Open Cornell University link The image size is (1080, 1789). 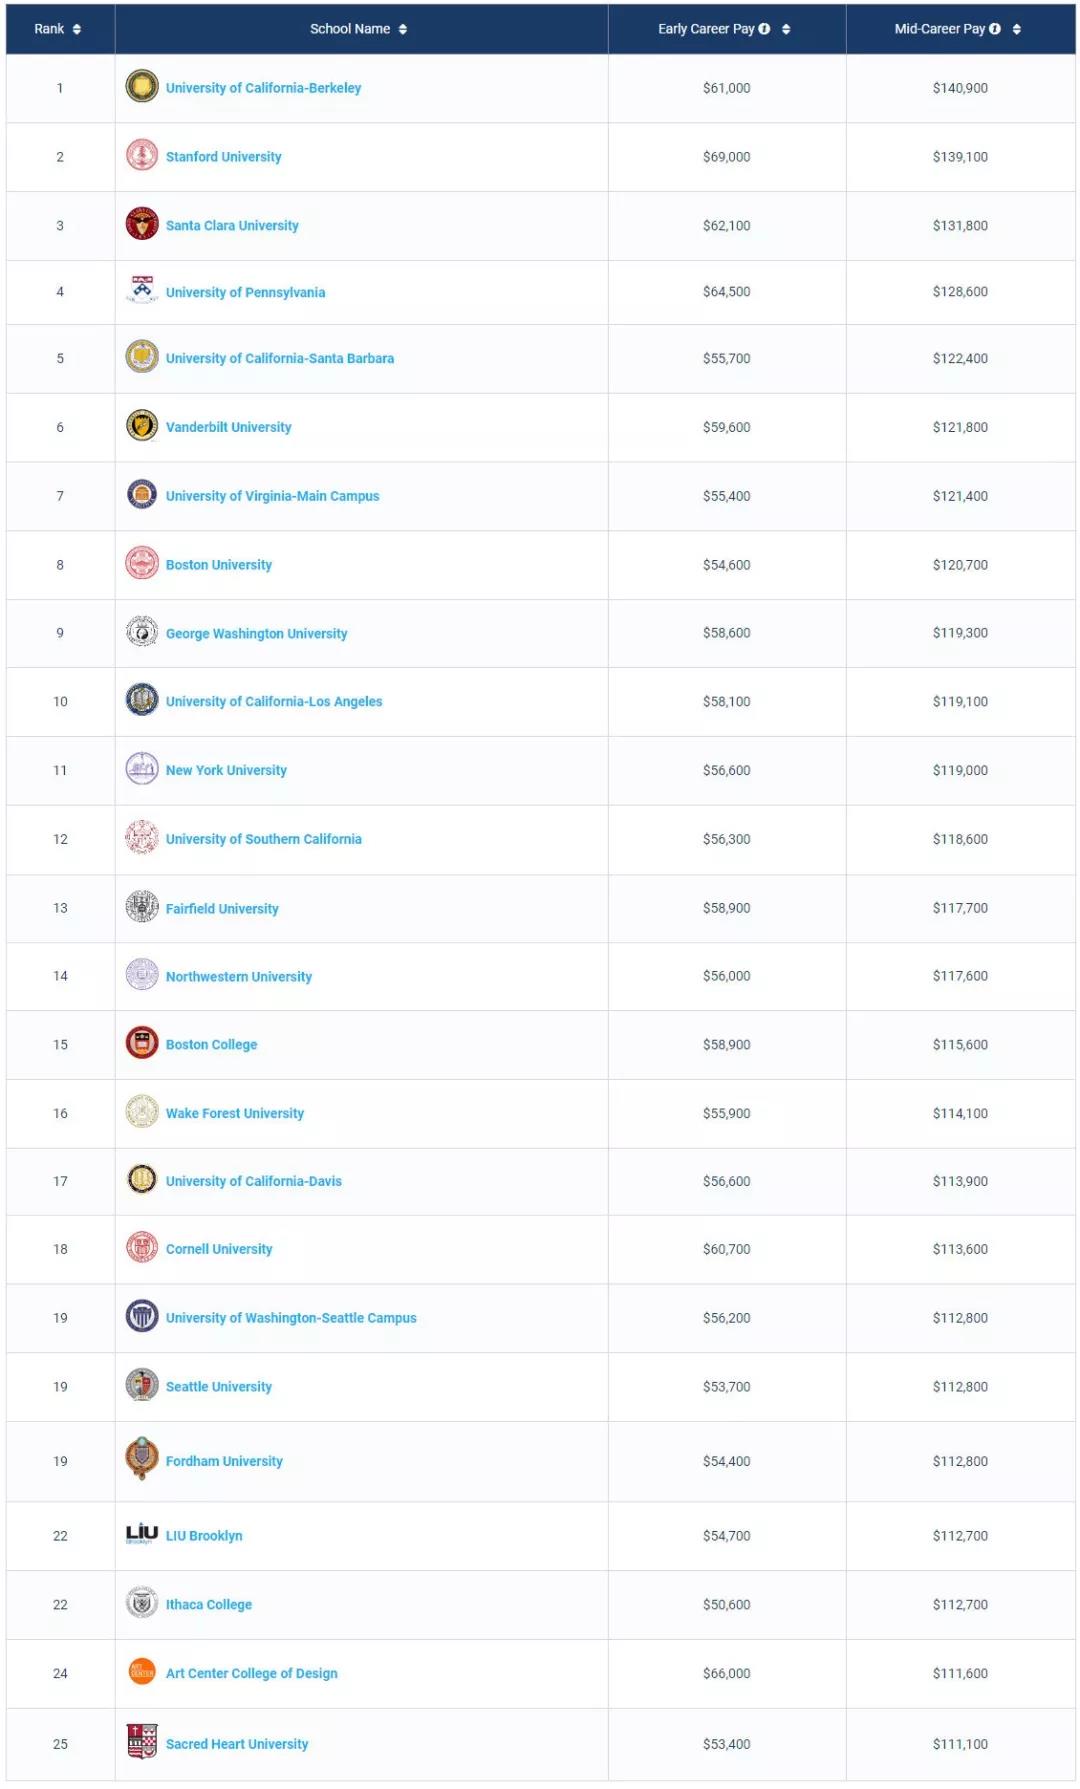[219, 1250]
